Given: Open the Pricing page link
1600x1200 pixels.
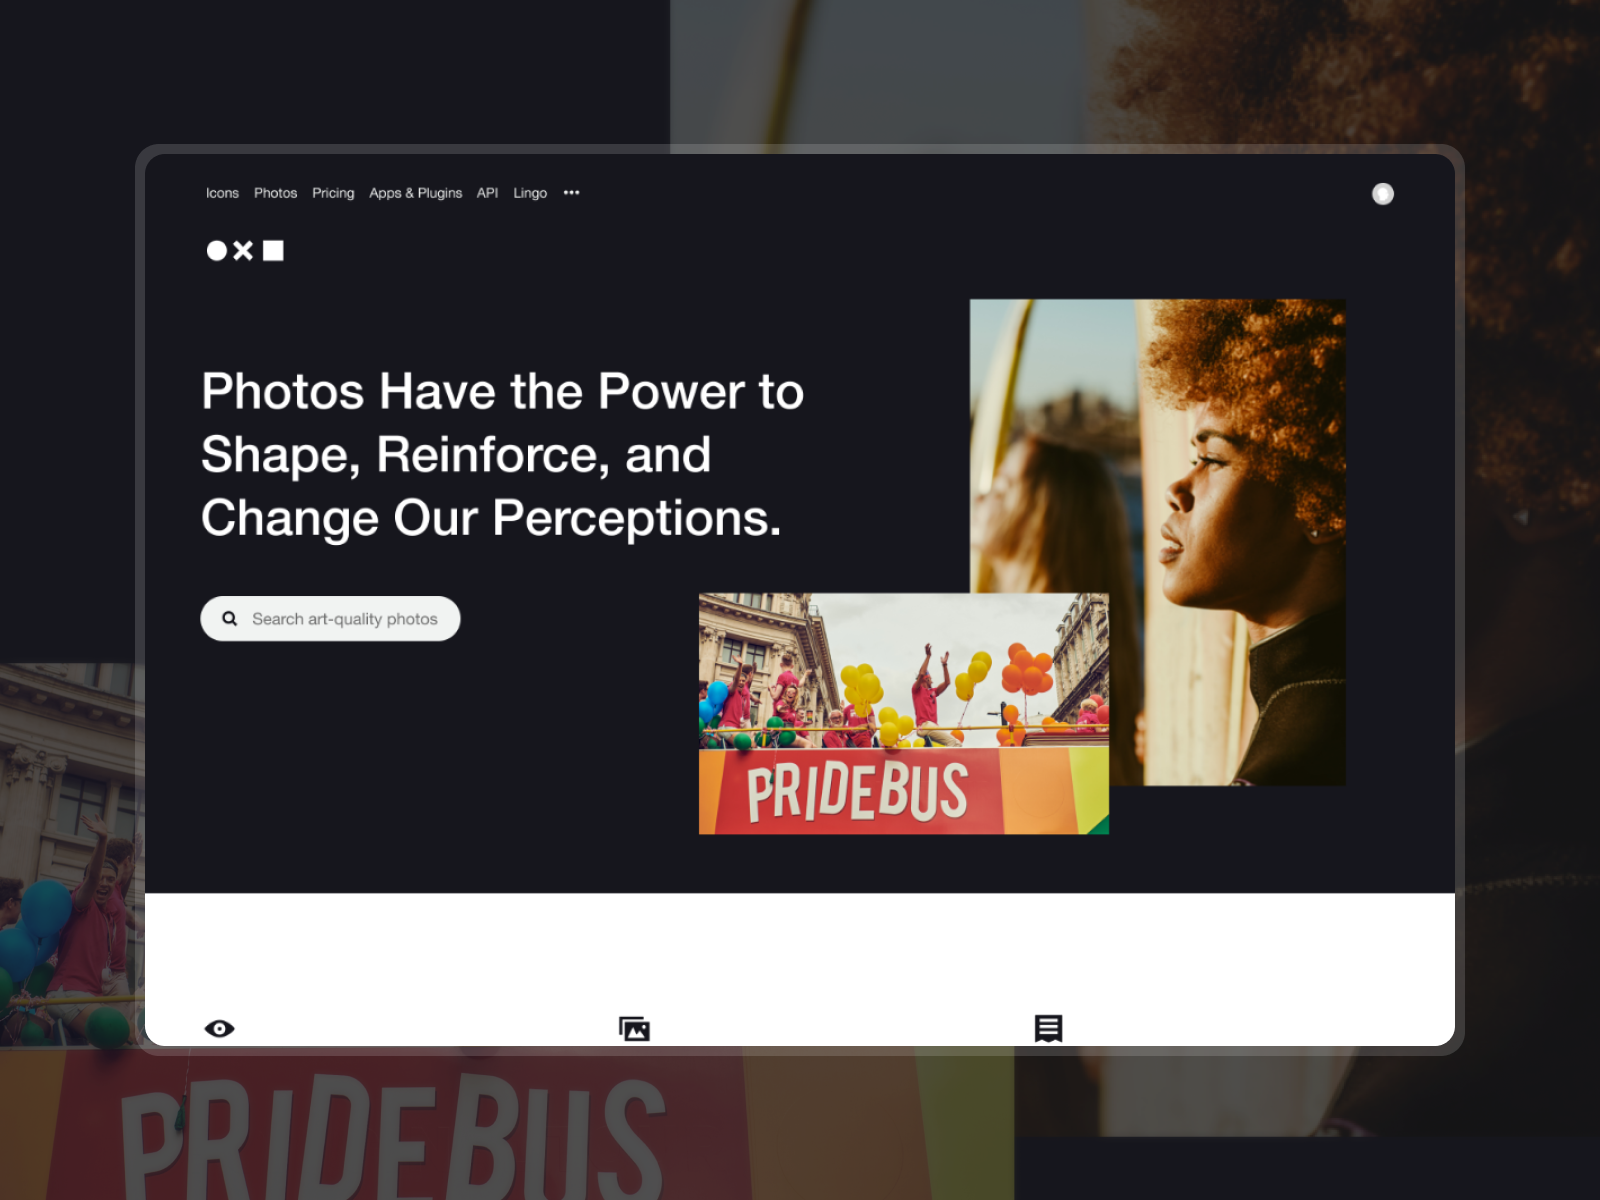Looking at the screenshot, I should click(333, 193).
